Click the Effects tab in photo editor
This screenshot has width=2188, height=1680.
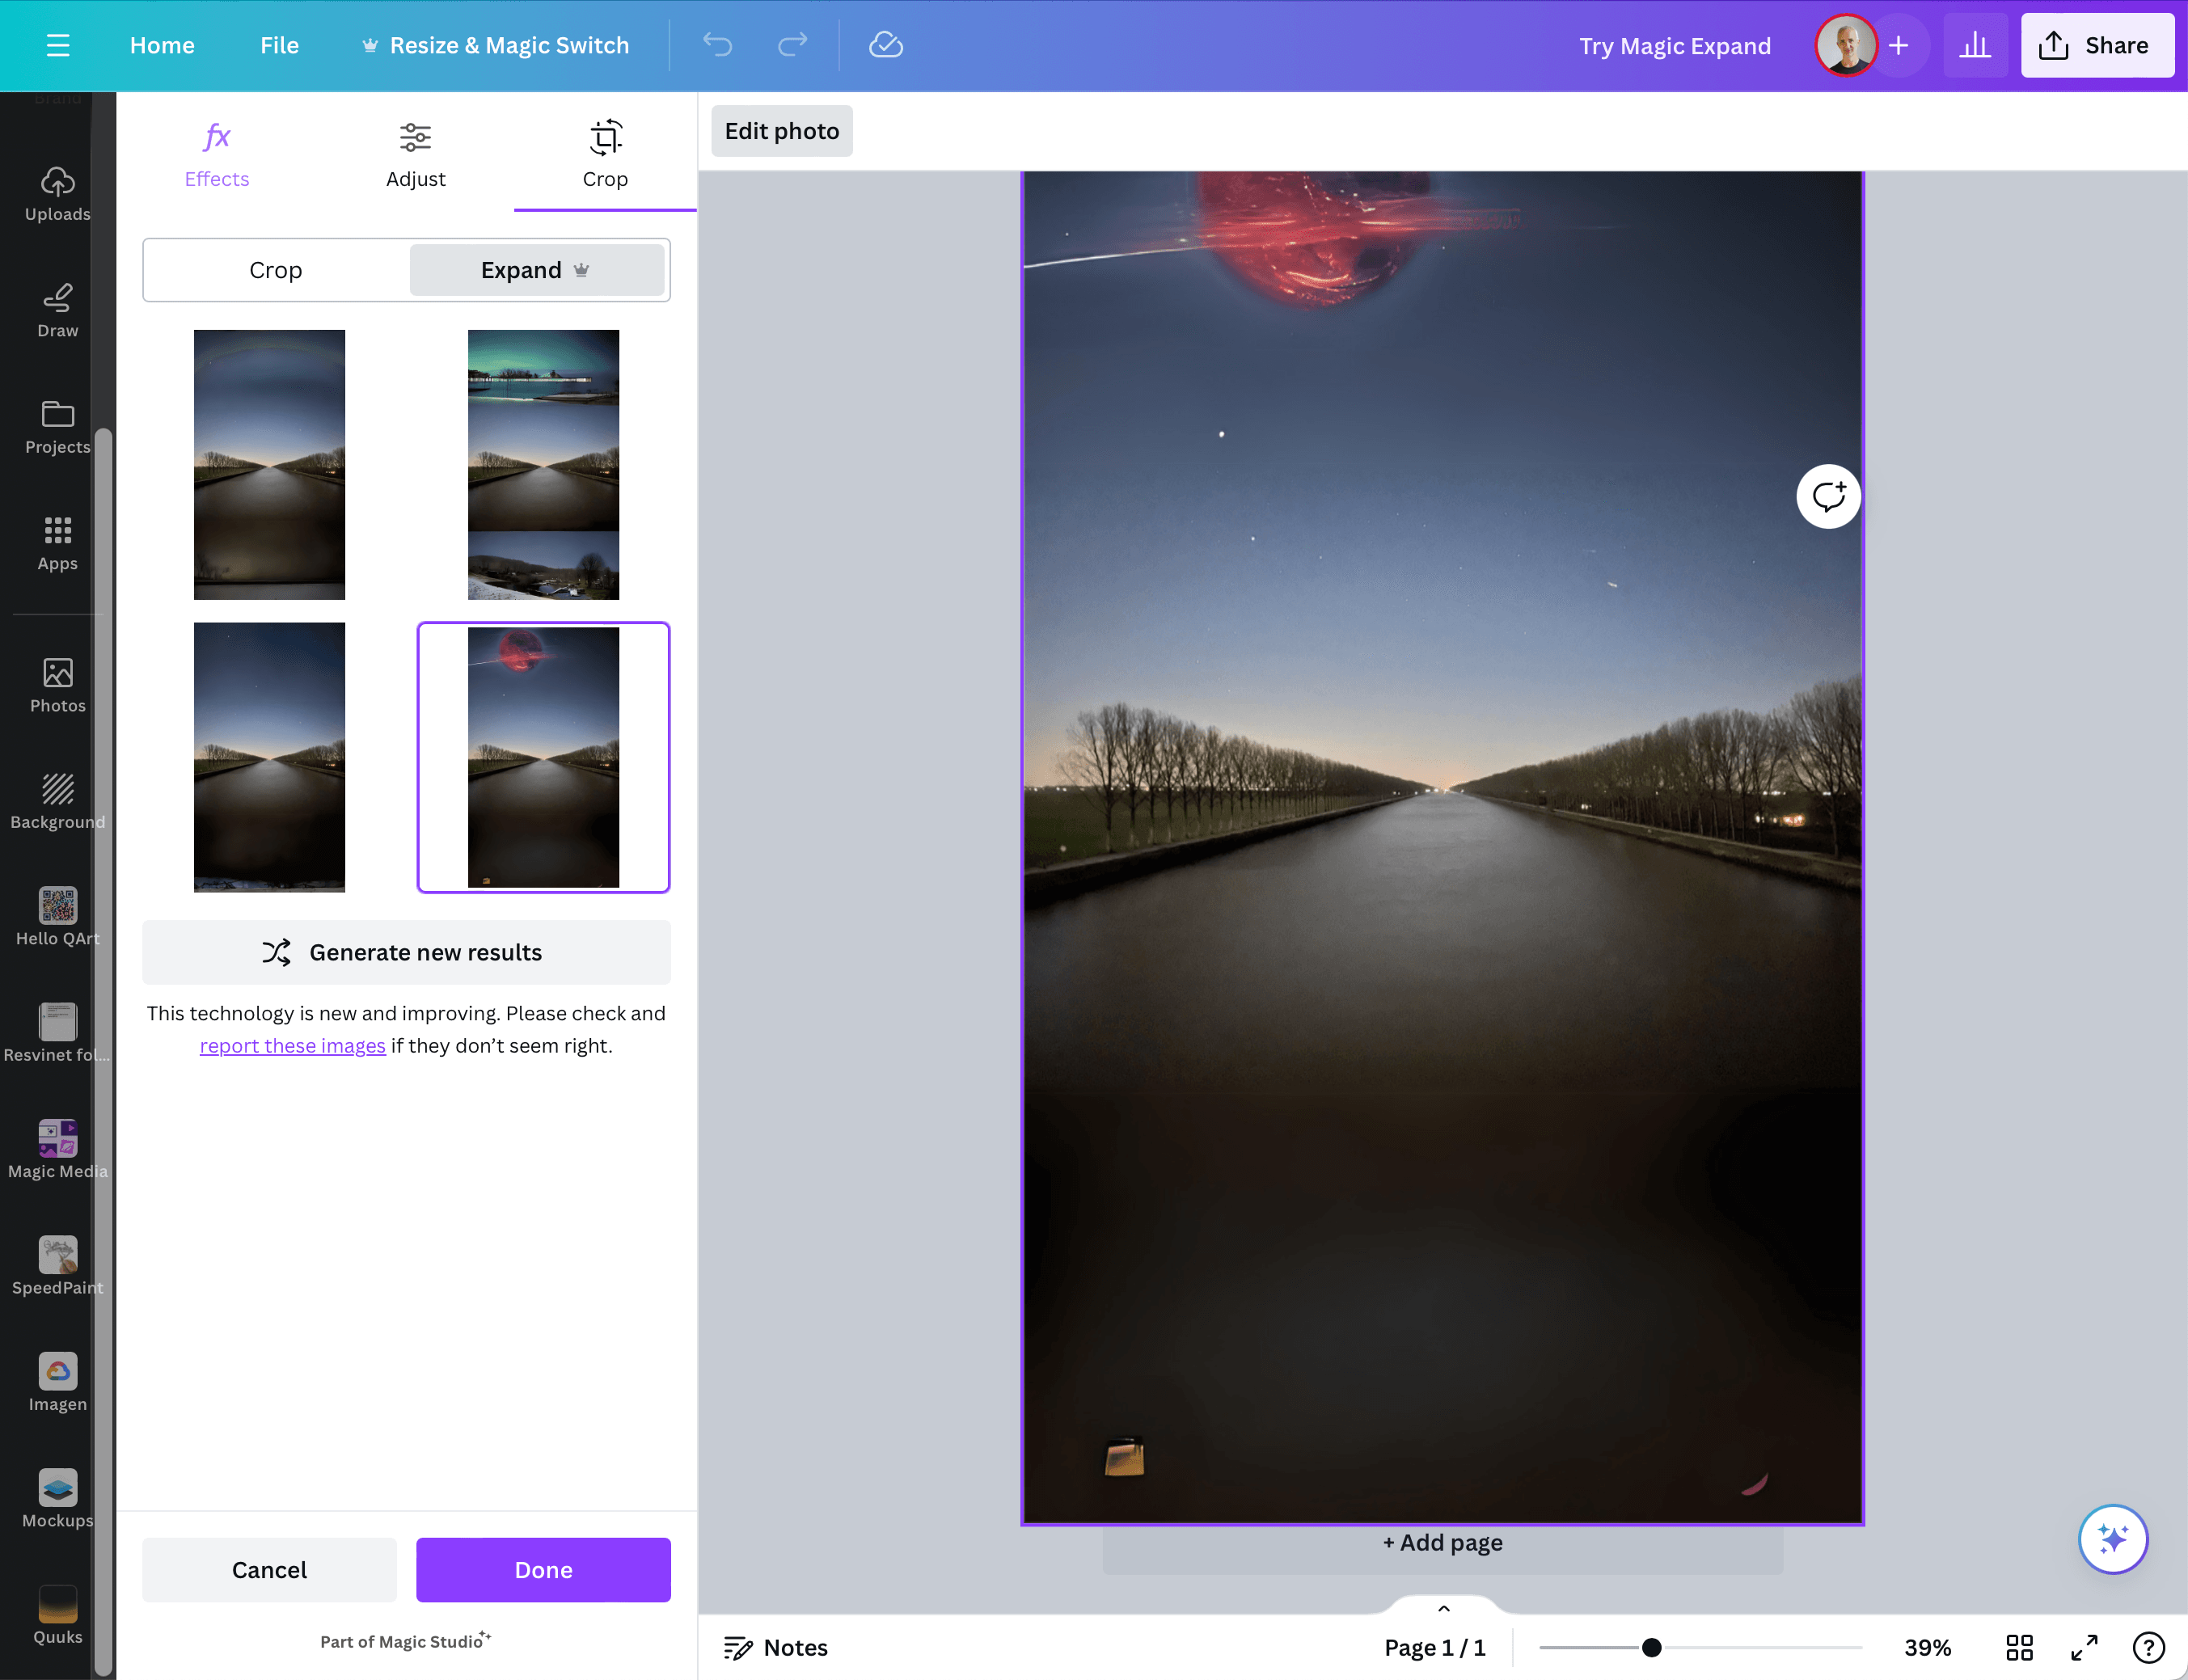point(217,155)
